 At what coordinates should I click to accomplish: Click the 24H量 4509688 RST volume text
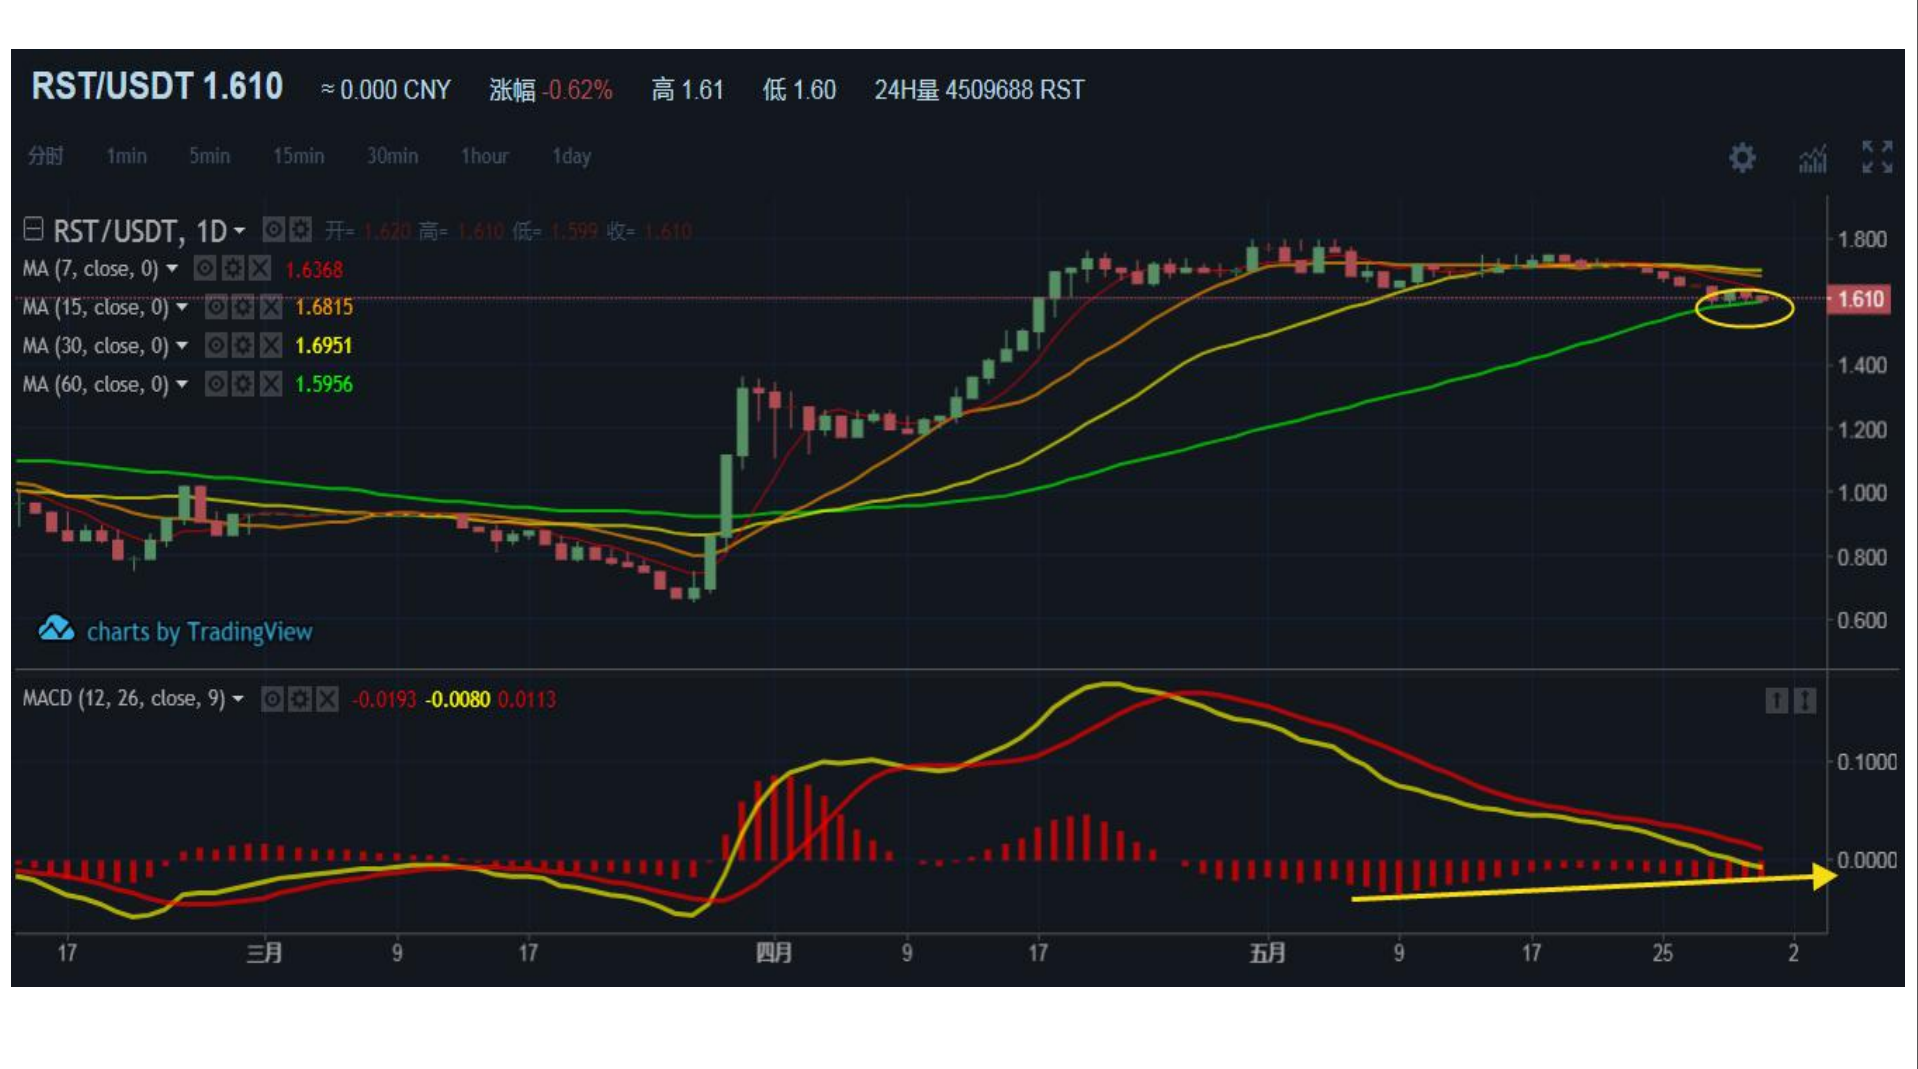[979, 90]
